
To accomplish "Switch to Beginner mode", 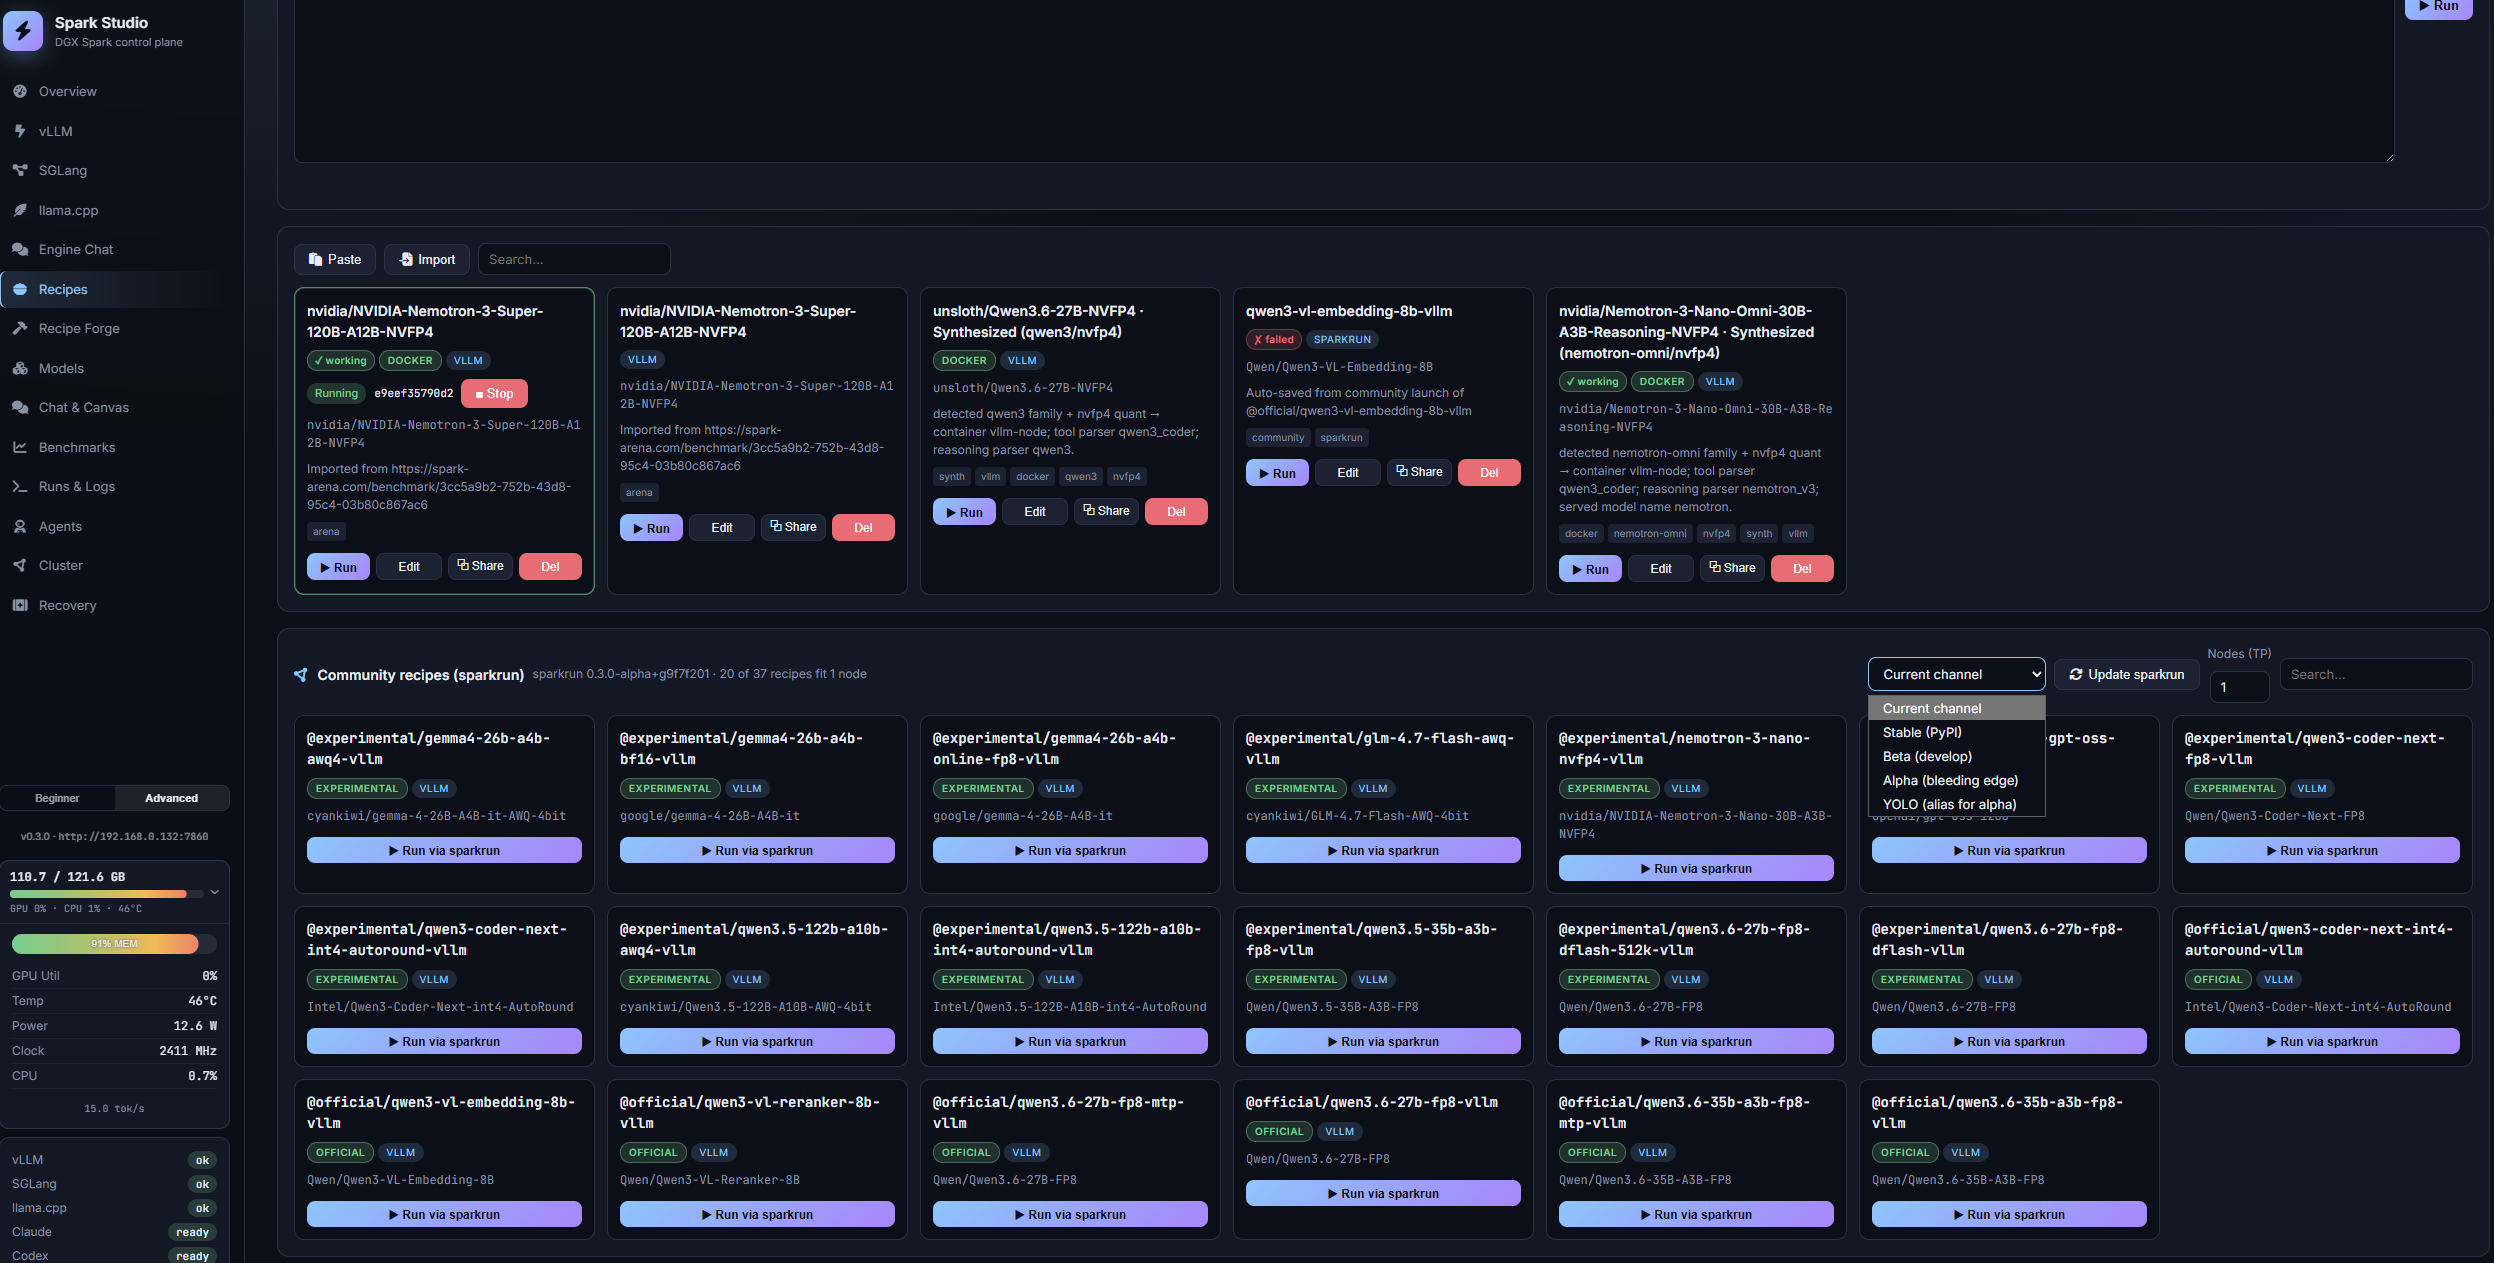I will tap(57, 798).
